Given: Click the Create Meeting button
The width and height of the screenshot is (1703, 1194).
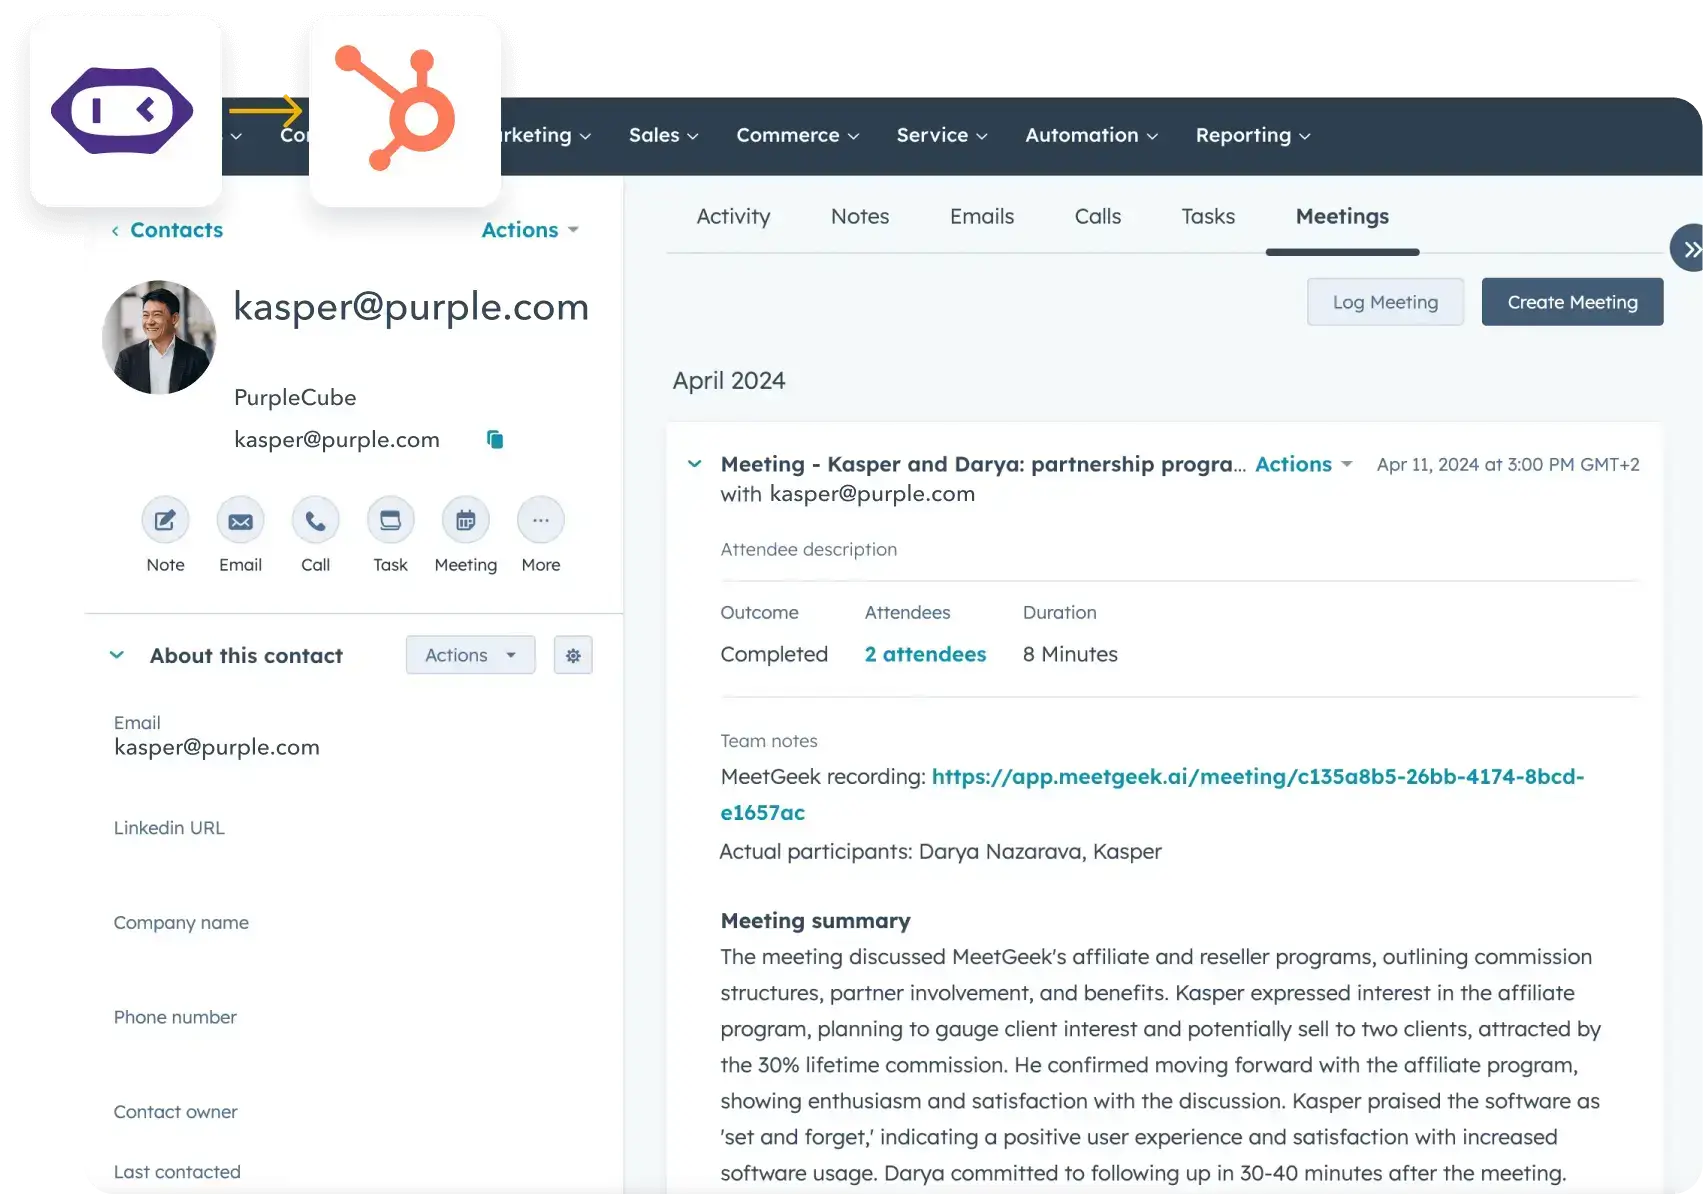Looking at the screenshot, I should coord(1571,301).
